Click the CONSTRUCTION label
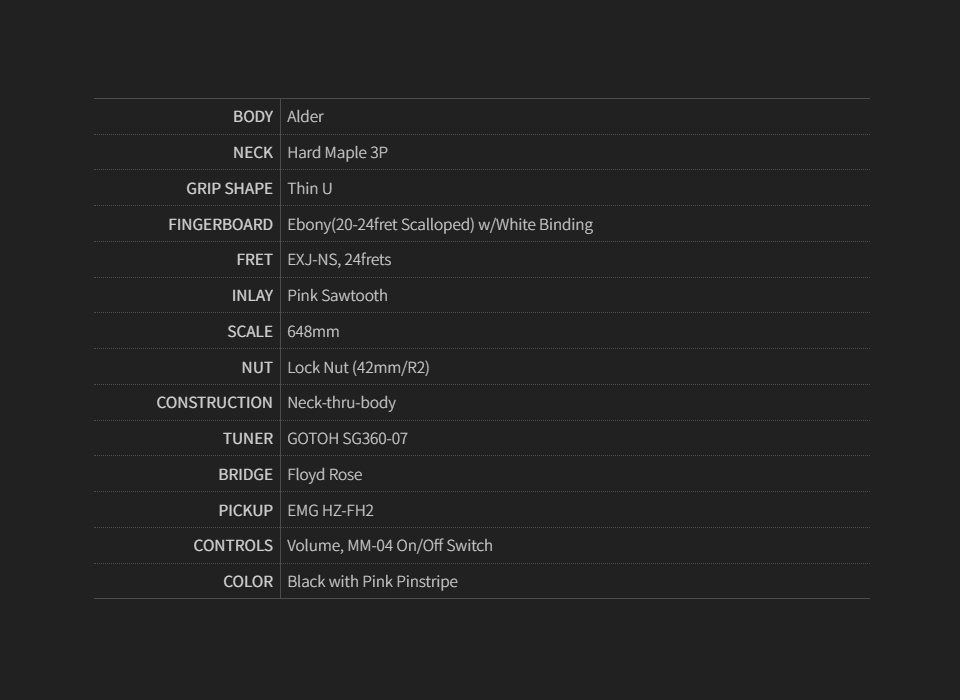Viewport: 960px width, 700px height. [214, 403]
